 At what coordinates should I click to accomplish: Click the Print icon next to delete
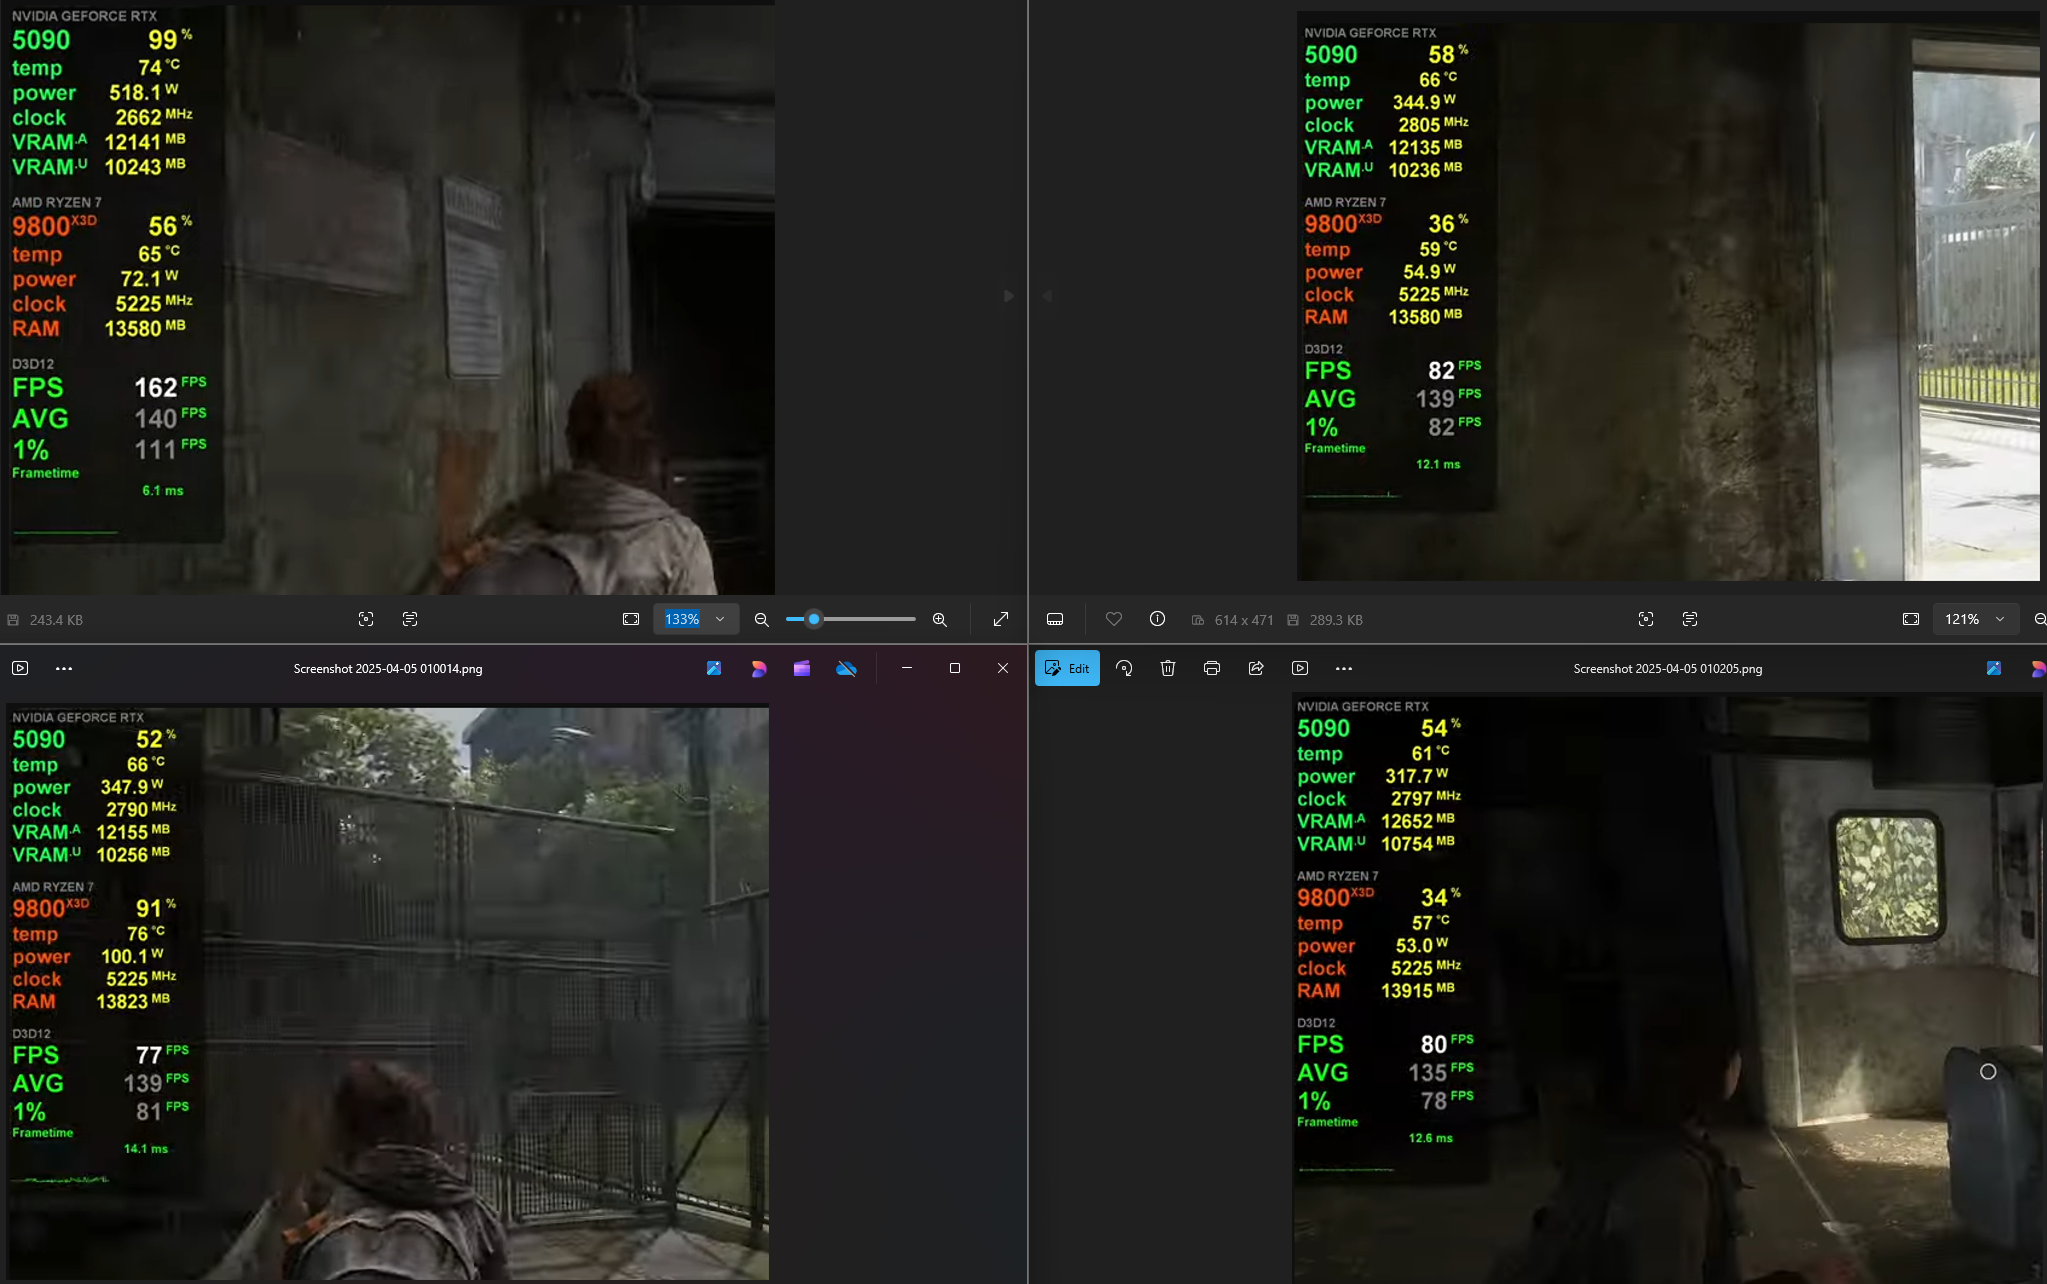(1212, 668)
